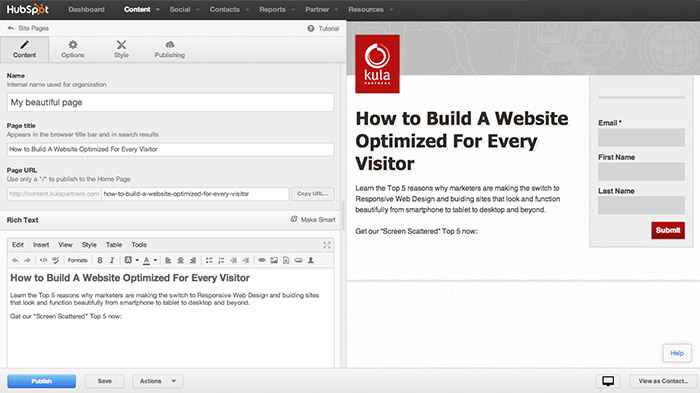Switch to the Options tab
The height and width of the screenshot is (393, 700).
(73, 49)
